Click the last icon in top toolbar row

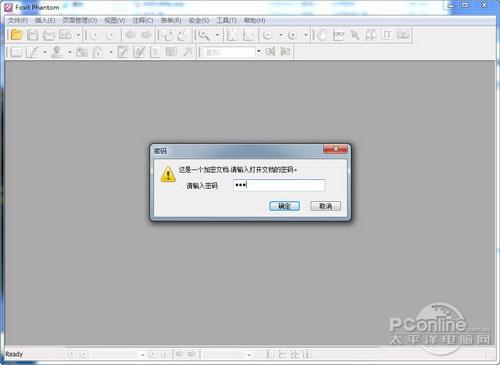(403, 34)
